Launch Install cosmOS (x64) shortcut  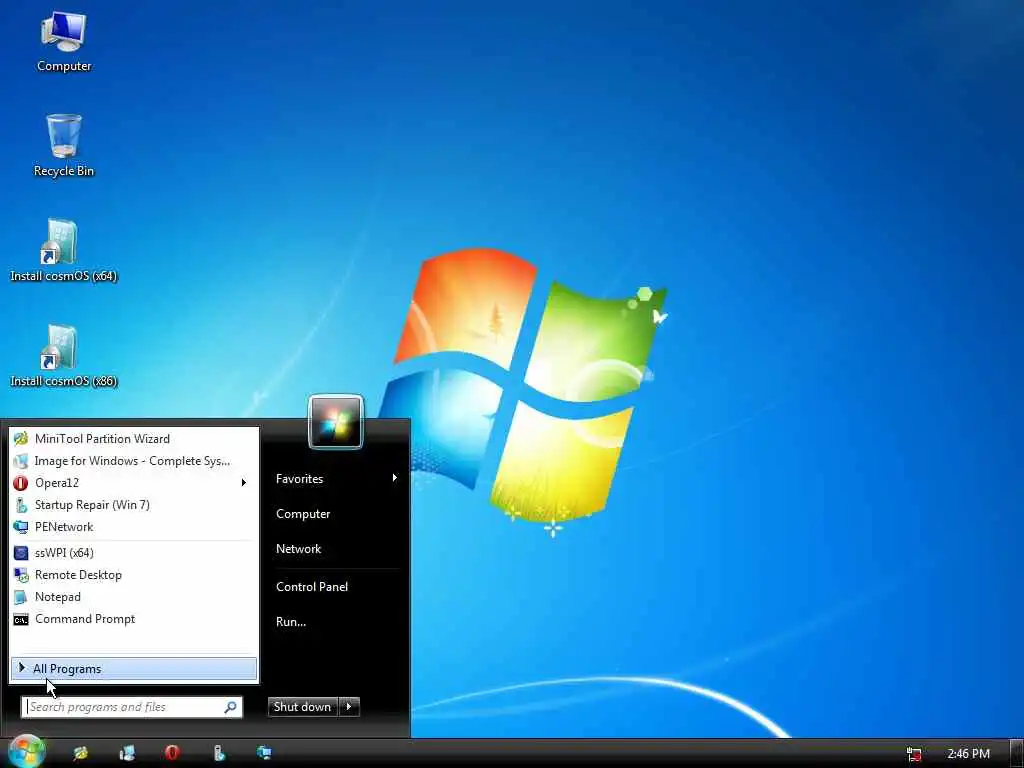click(63, 251)
